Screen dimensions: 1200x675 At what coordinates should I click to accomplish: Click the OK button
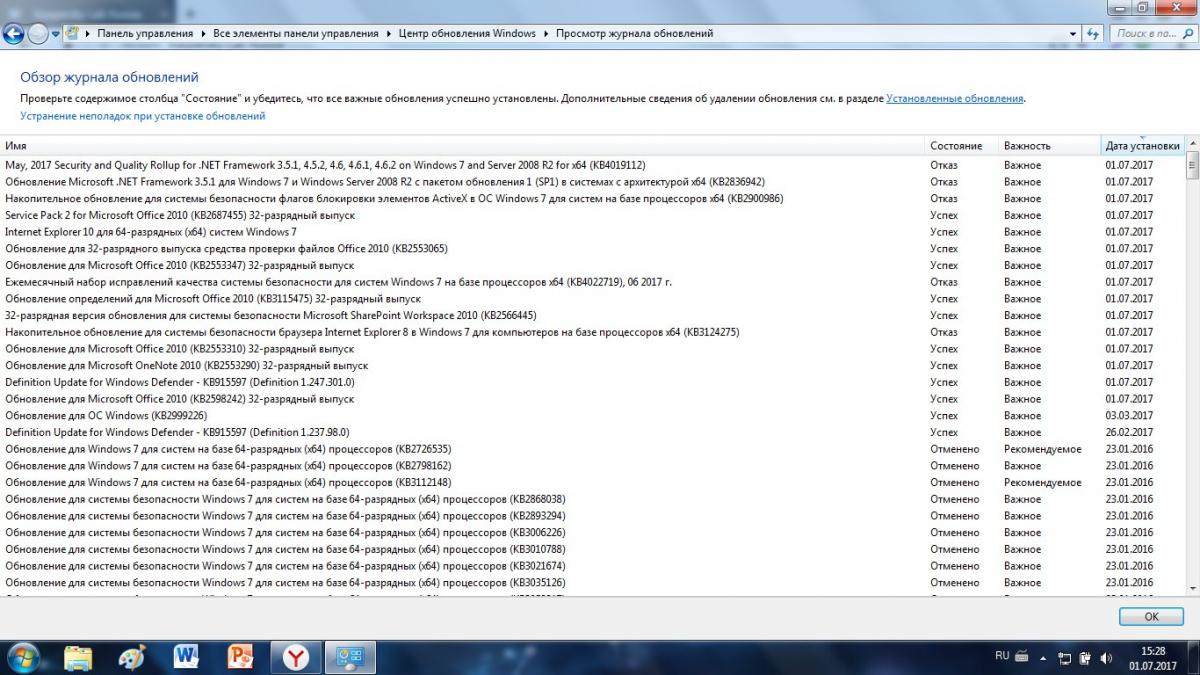click(x=1151, y=617)
